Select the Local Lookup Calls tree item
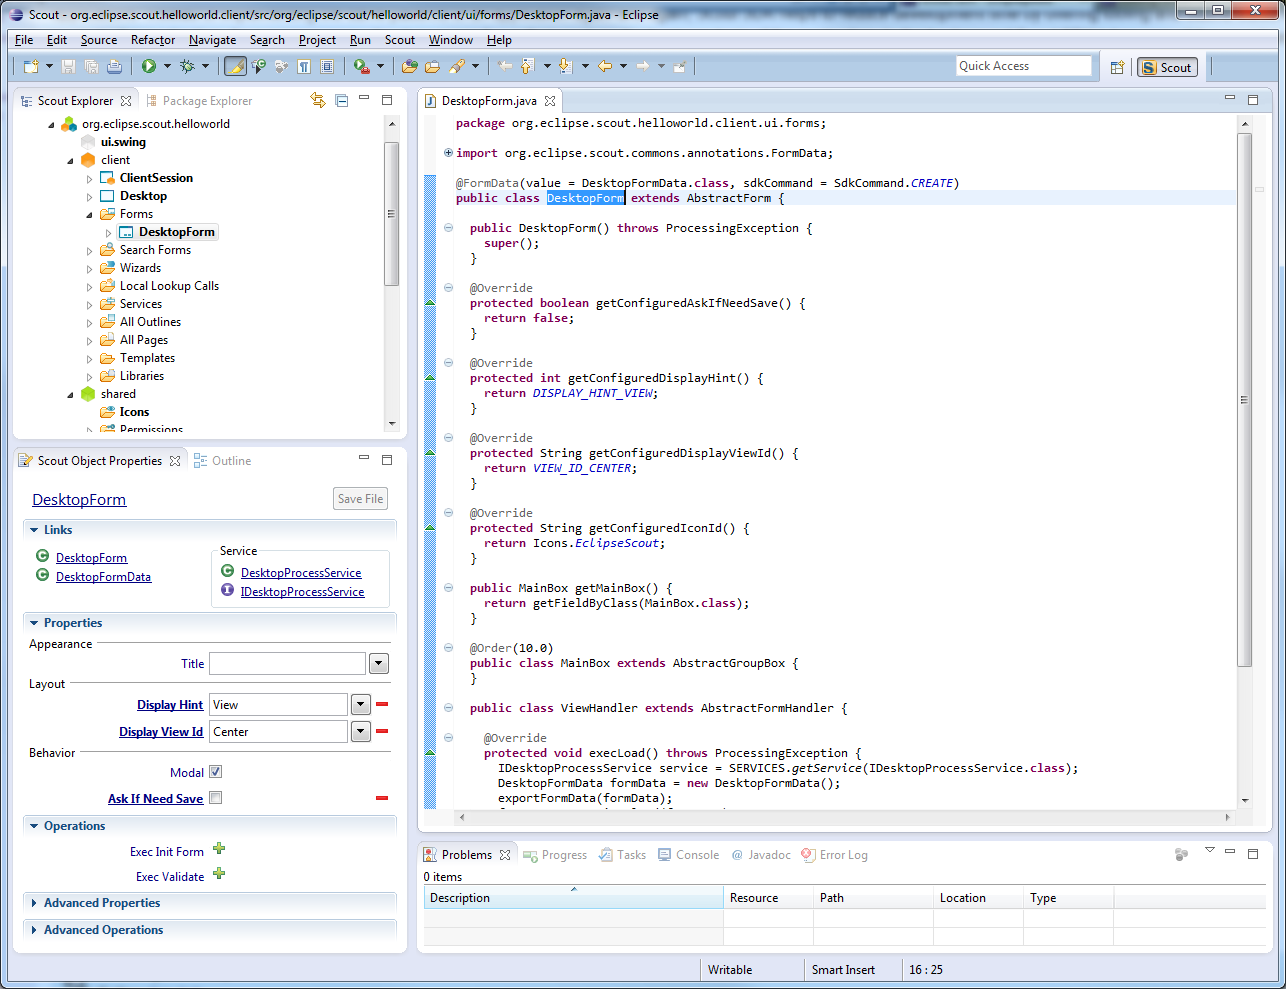 tap(169, 286)
